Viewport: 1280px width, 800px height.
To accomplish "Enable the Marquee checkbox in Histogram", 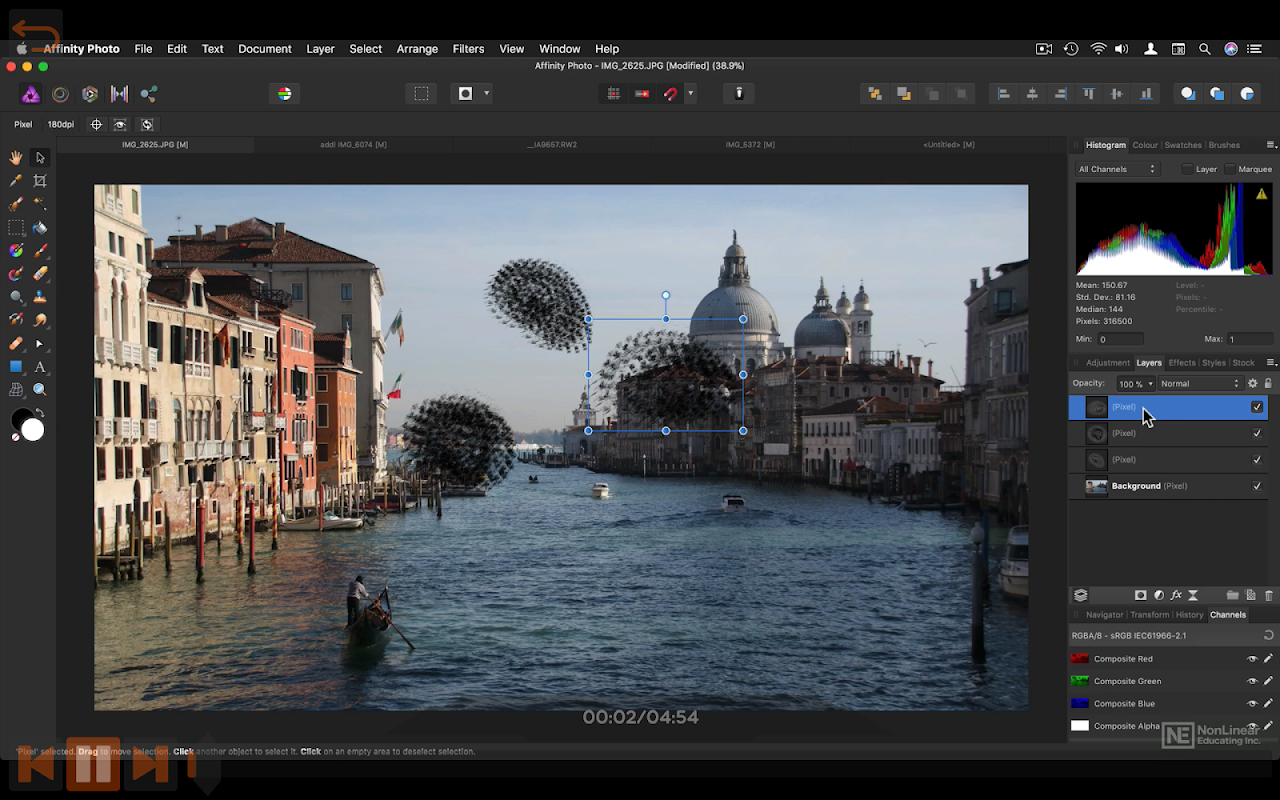I will pyautogui.click(x=1231, y=169).
